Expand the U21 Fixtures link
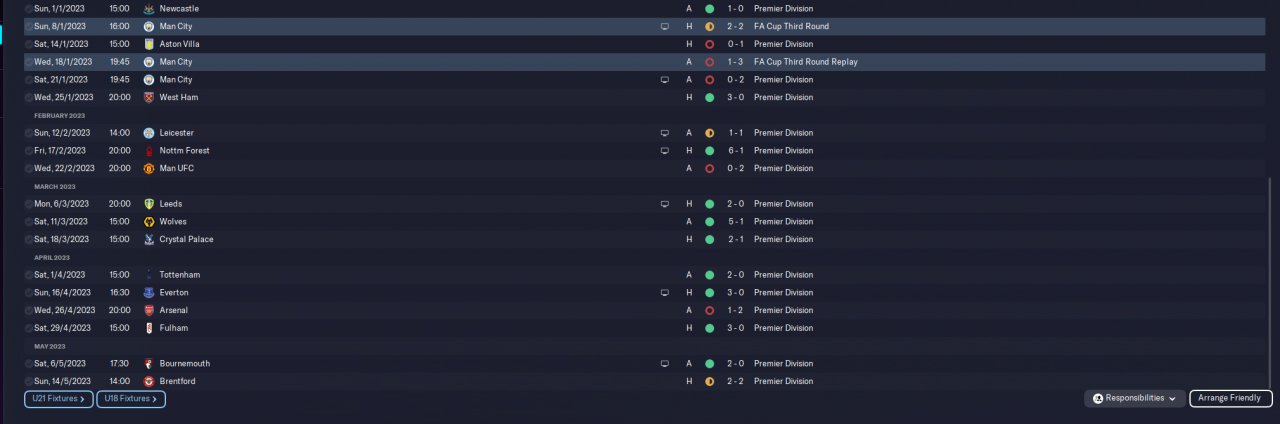Screen dimensions: 1280x424 coord(59,399)
